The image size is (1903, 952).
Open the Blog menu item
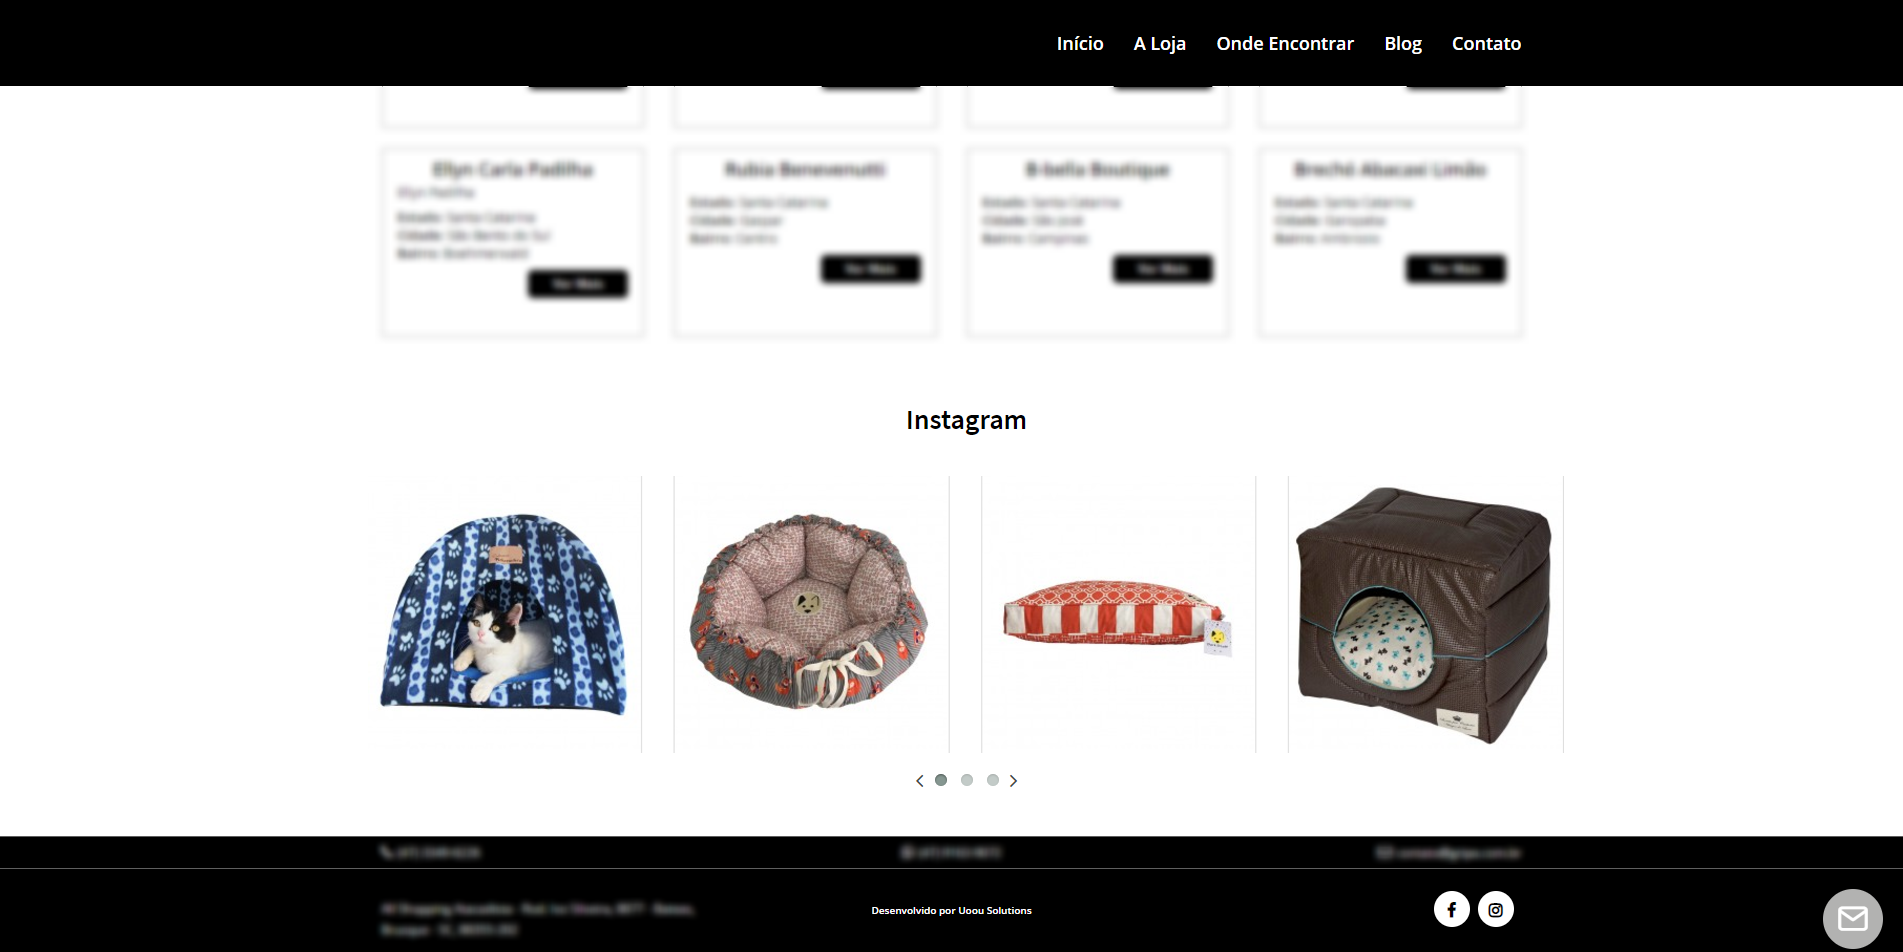click(x=1403, y=43)
